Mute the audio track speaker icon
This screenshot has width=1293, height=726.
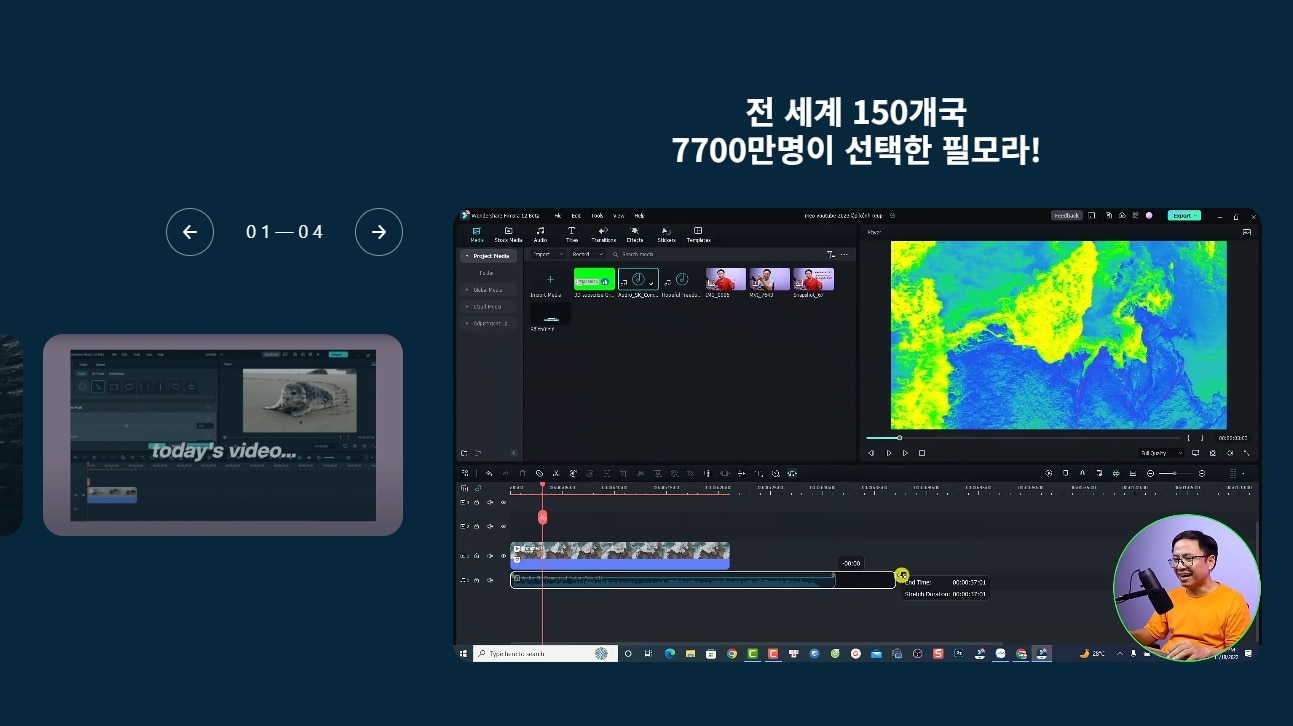coord(490,580)
